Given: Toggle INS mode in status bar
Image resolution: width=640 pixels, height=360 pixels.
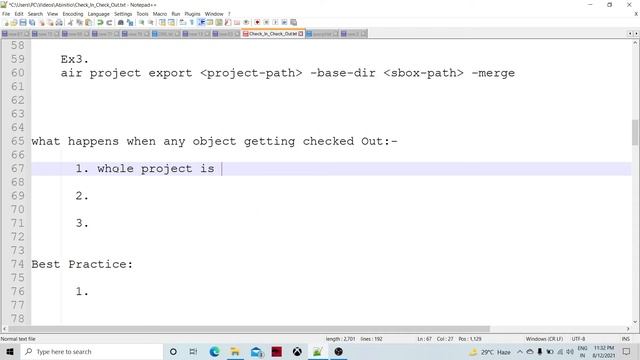Looking at the screenshot, I should tap(625, 339).
